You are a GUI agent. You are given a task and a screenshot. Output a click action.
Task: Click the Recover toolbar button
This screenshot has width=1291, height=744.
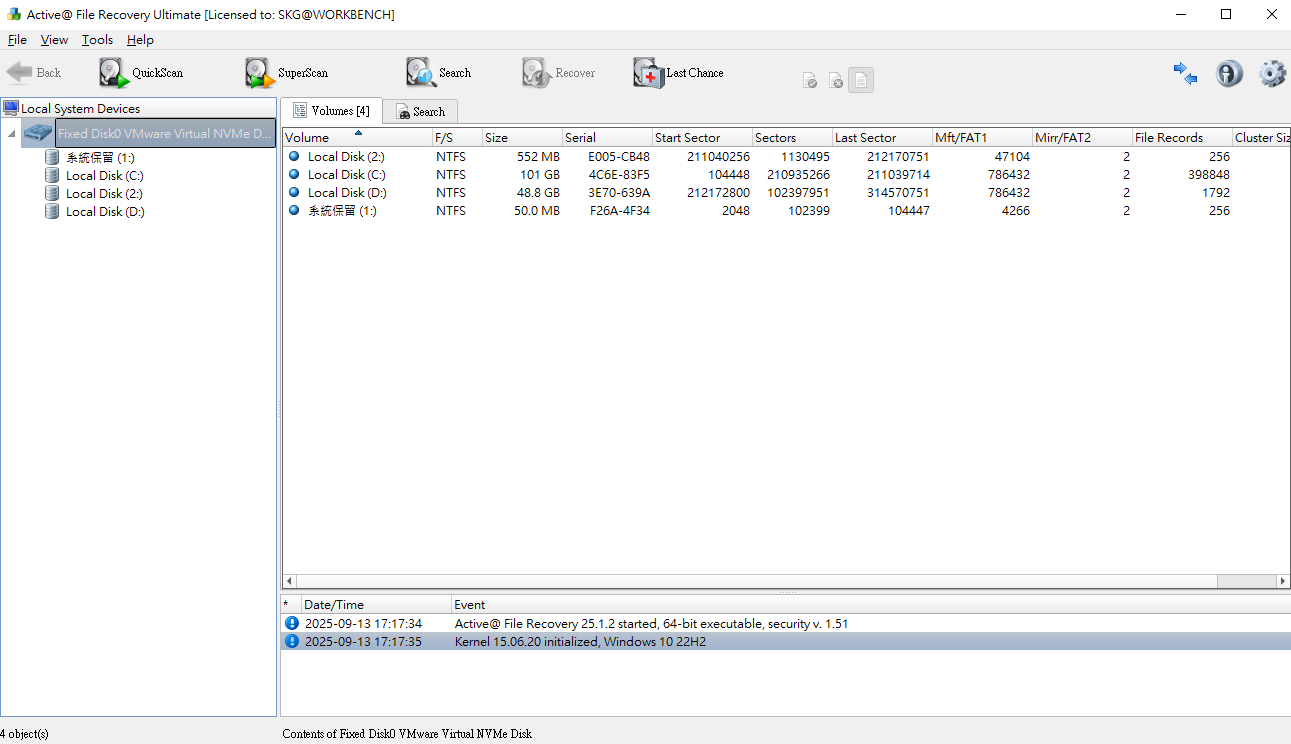pos(558,73)
